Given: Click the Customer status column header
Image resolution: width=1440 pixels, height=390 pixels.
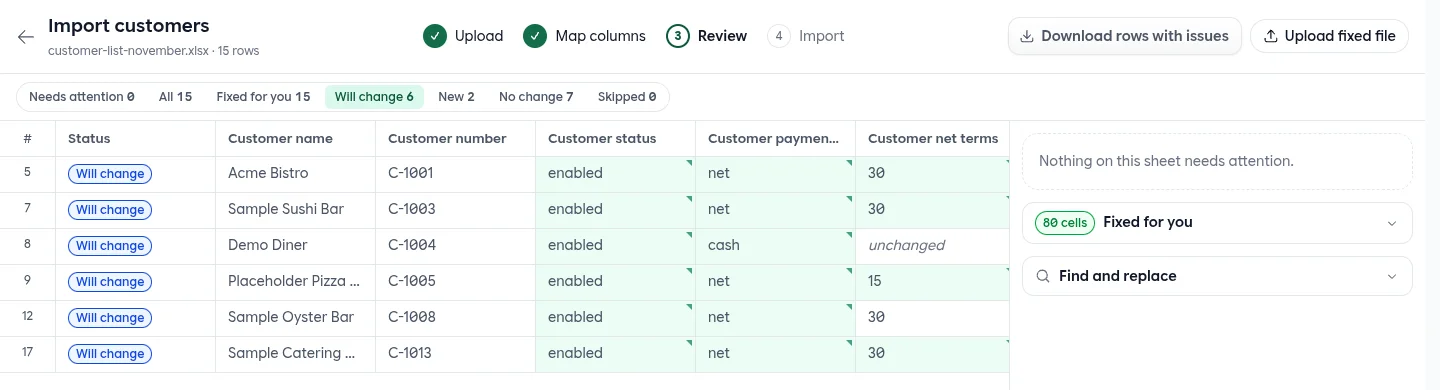Looking at the screenshot, I should (615, 139).
